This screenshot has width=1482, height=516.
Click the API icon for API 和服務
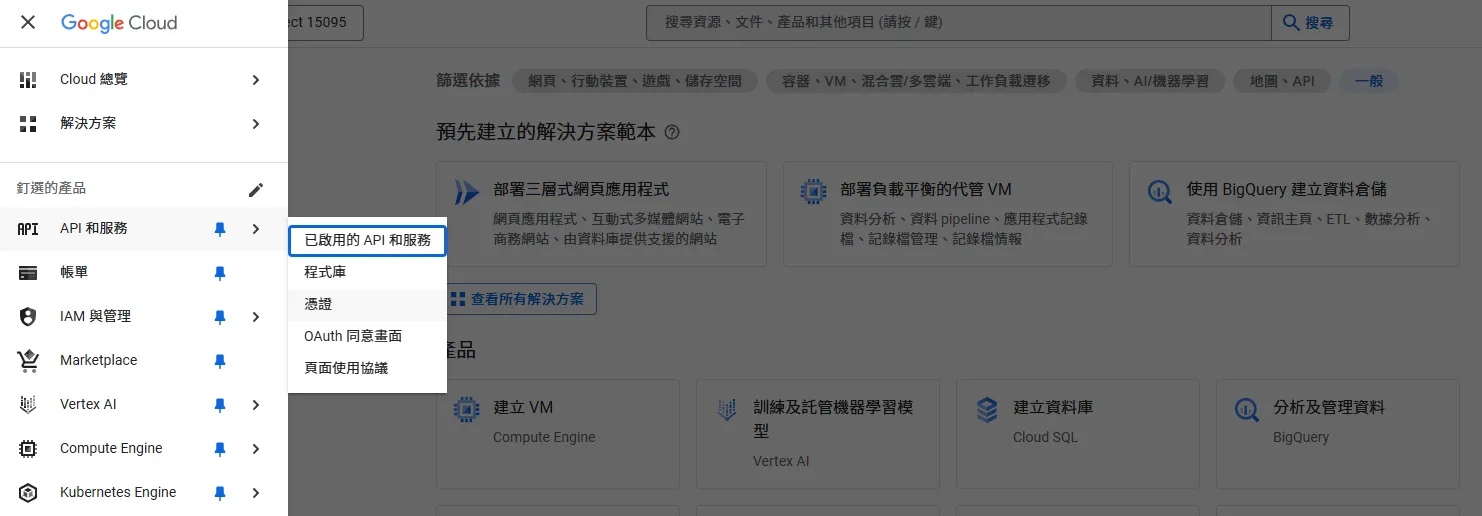point(28,229)
